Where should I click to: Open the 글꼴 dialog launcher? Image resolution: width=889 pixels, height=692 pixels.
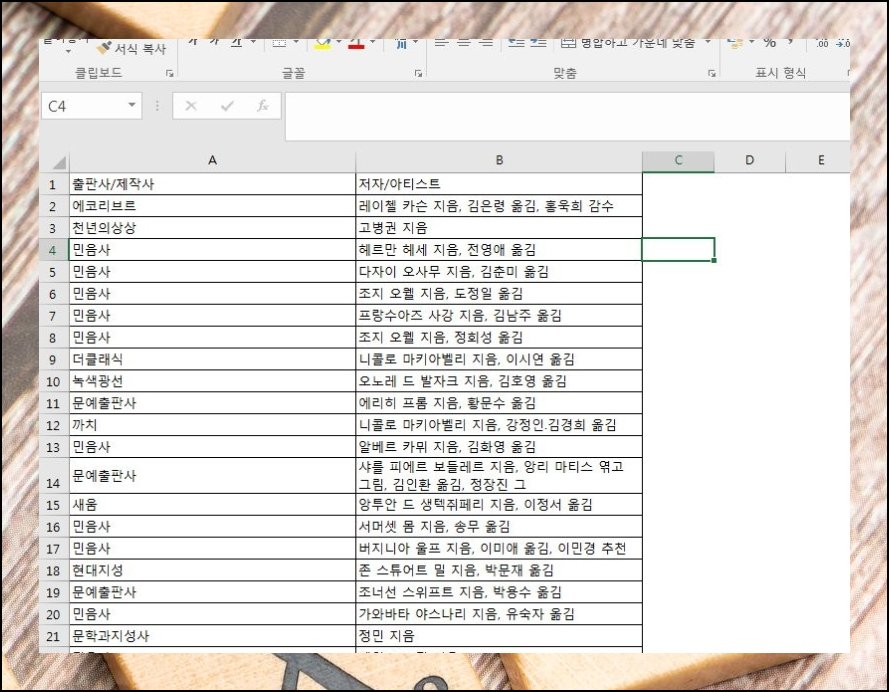[x=418, y=73]
